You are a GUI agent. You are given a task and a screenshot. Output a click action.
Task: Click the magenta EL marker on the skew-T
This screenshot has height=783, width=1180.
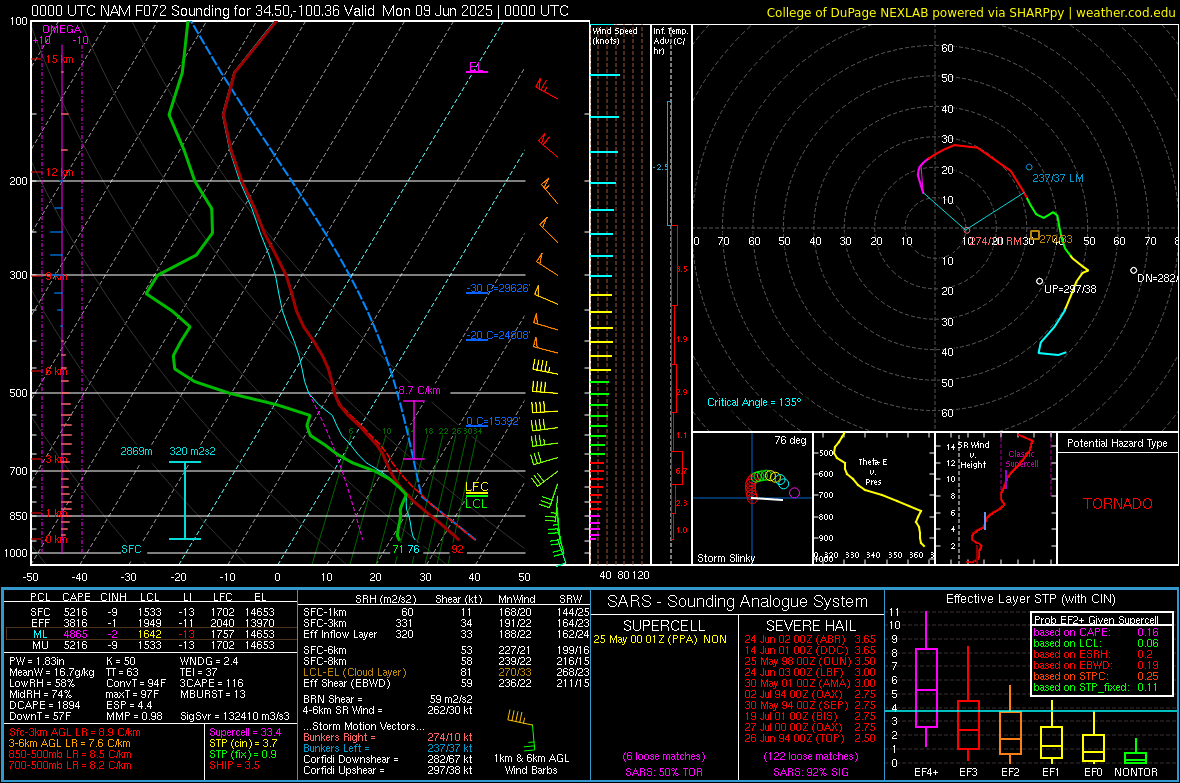(x=475, y=67)
